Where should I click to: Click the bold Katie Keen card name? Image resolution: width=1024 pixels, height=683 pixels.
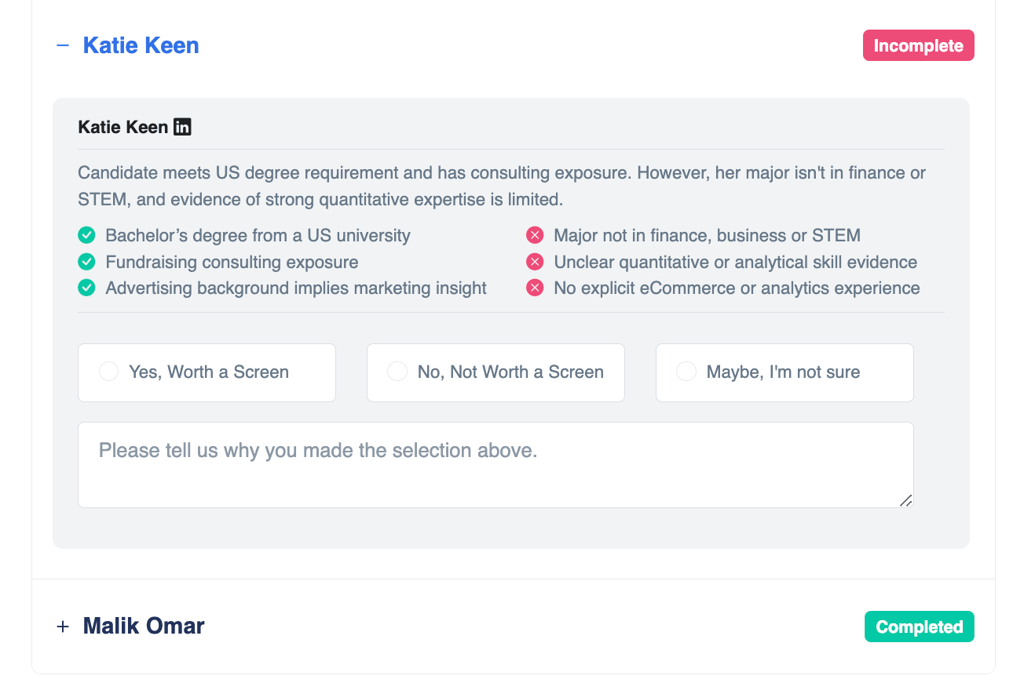[123, 127]
